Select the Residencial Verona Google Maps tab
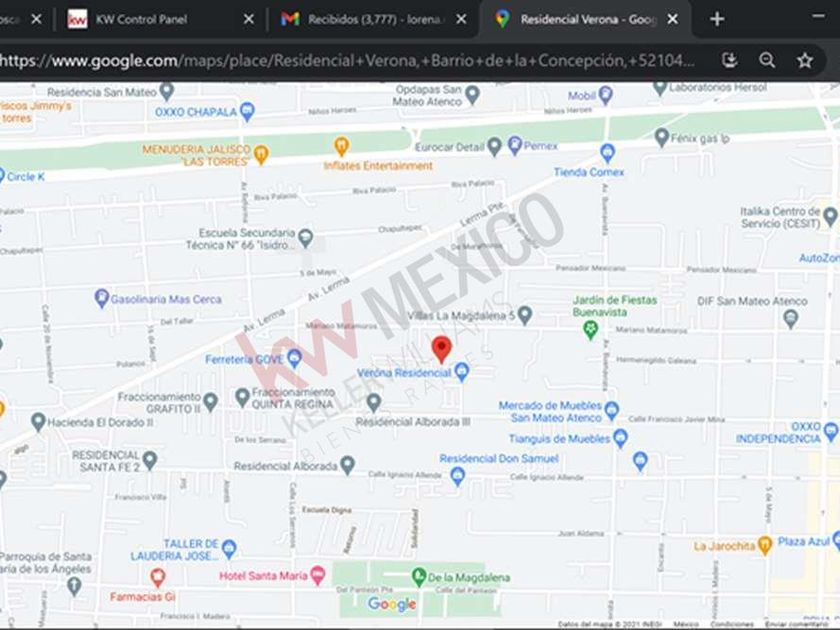 (586, 19)
